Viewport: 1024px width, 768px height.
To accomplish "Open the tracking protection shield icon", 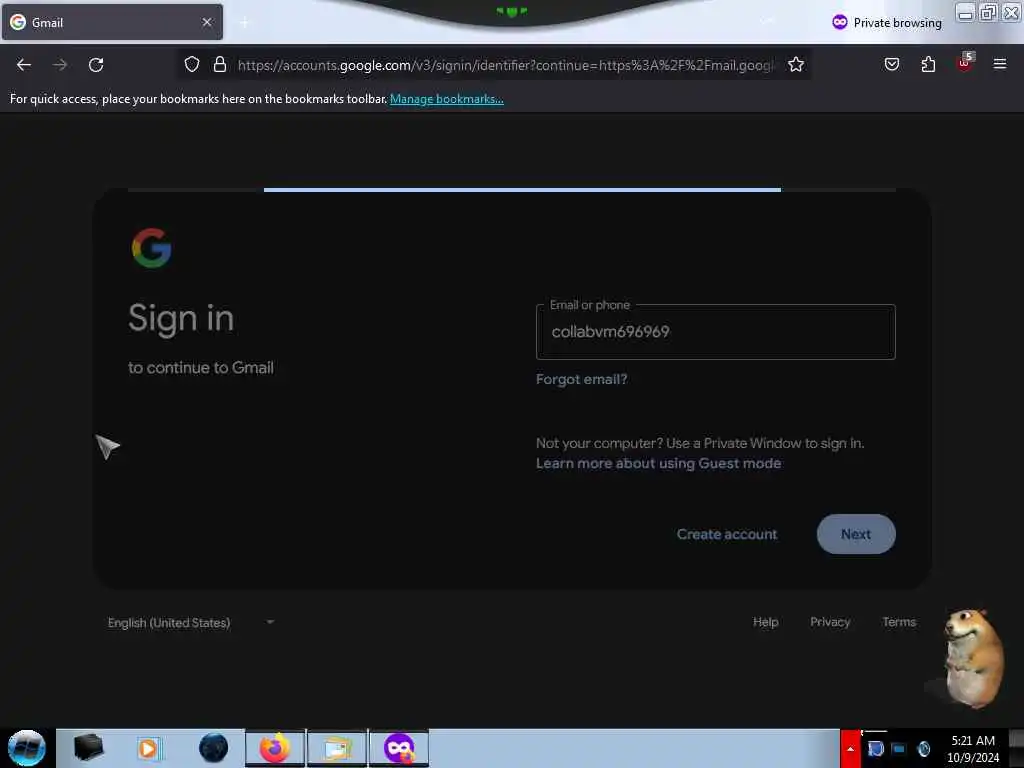I will pyautogui.click(x=191, y=64).
